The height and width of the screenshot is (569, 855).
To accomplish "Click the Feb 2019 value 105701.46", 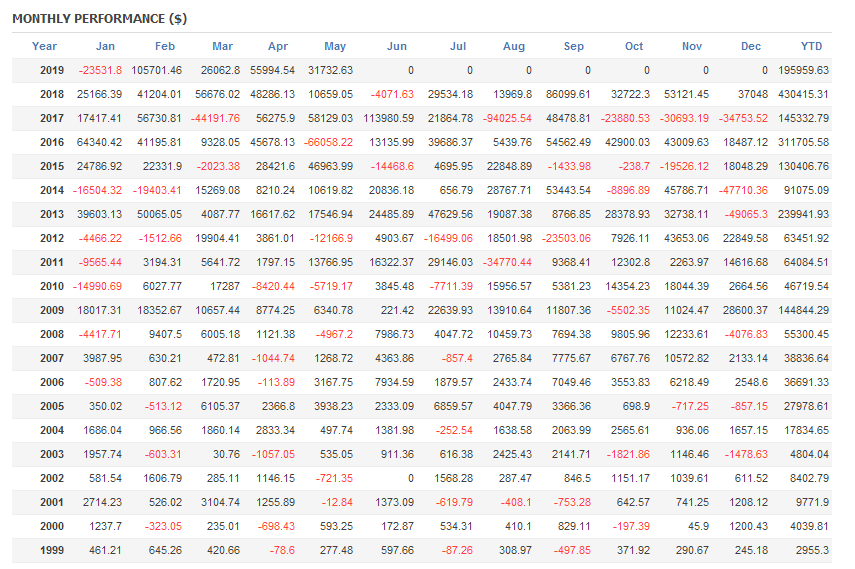I will pyautogui.click(x=156, y=70).
